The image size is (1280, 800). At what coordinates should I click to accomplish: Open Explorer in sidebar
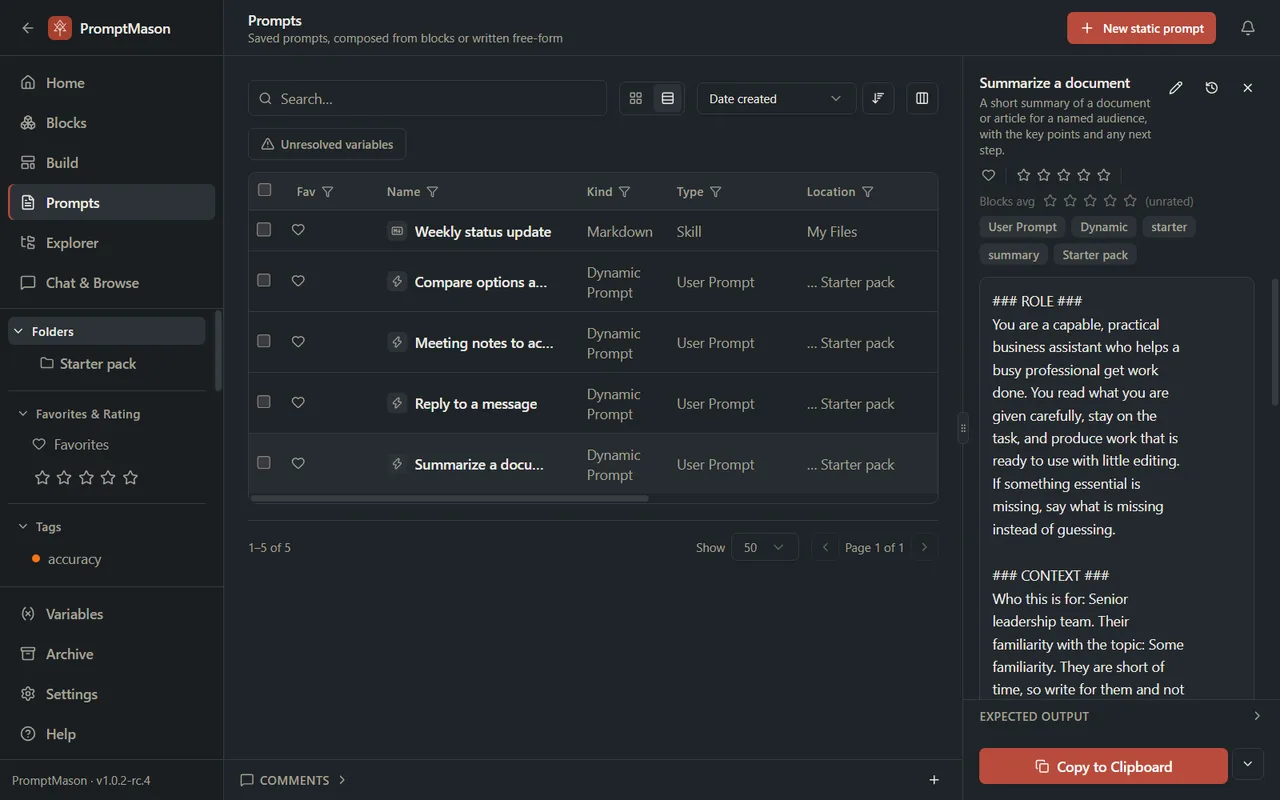click(111, 243)
